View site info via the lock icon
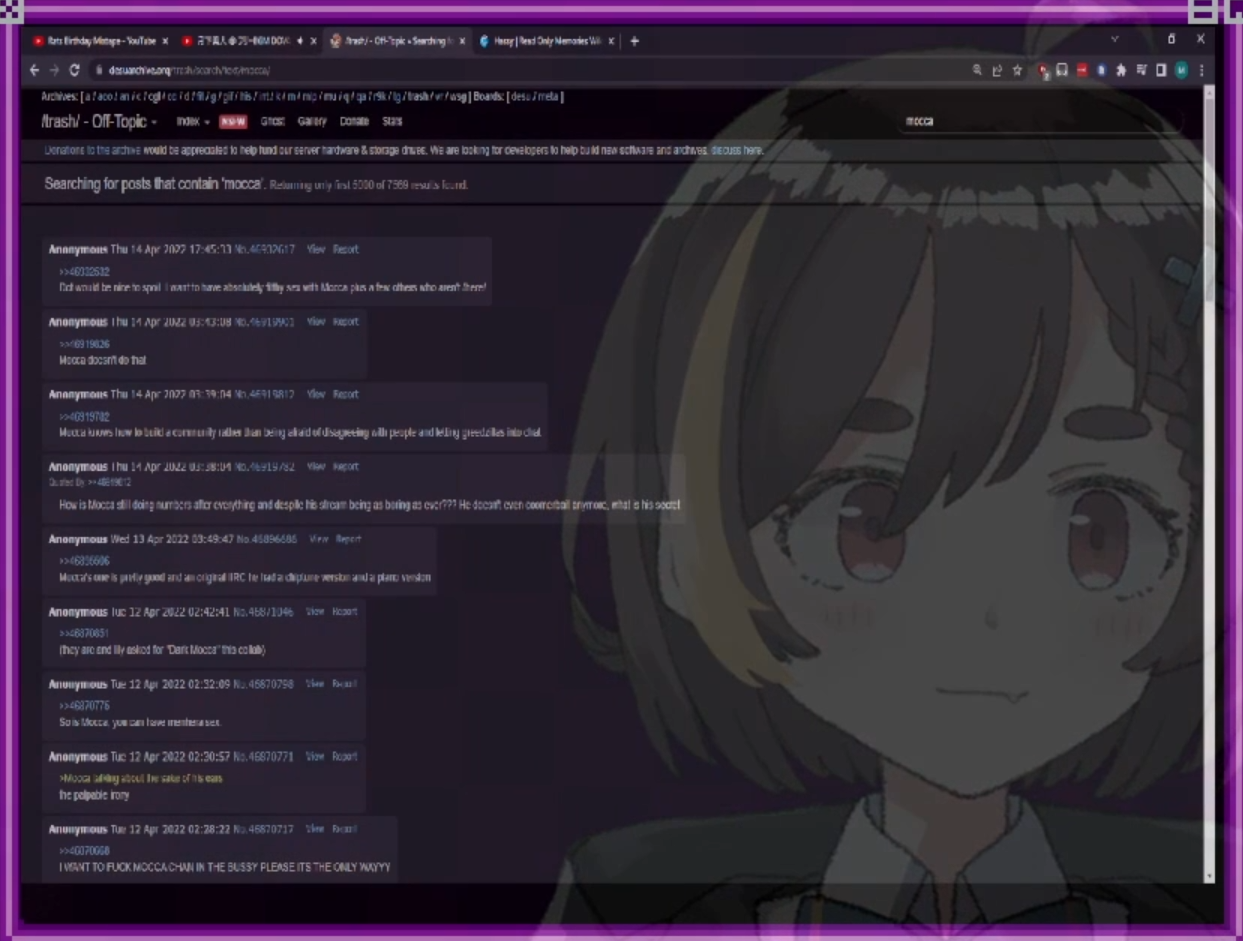1243x941 pixels. pyautogui.click(x=100, y=71)
